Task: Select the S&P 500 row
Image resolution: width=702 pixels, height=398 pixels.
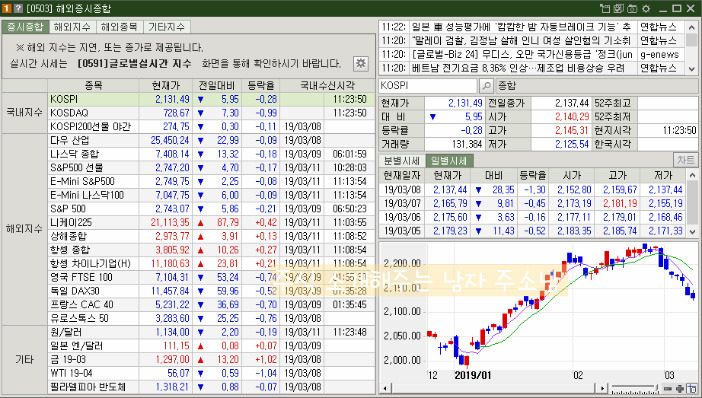Action: [x=211, y=209]
